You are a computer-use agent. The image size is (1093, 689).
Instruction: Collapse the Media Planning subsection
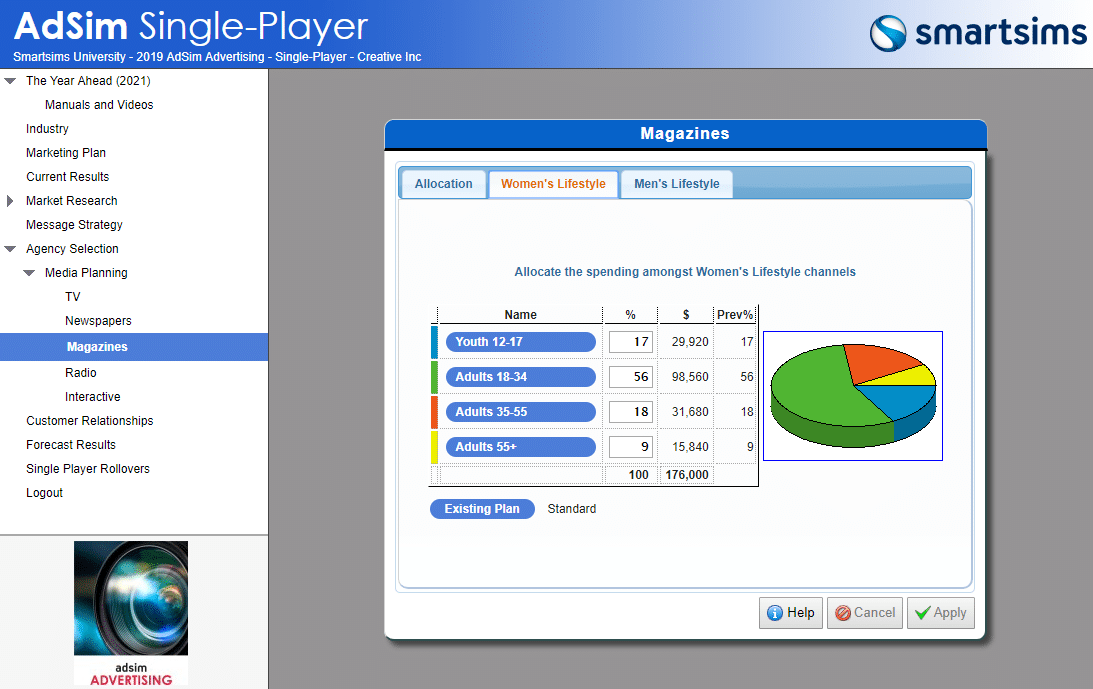coord(29,273)
